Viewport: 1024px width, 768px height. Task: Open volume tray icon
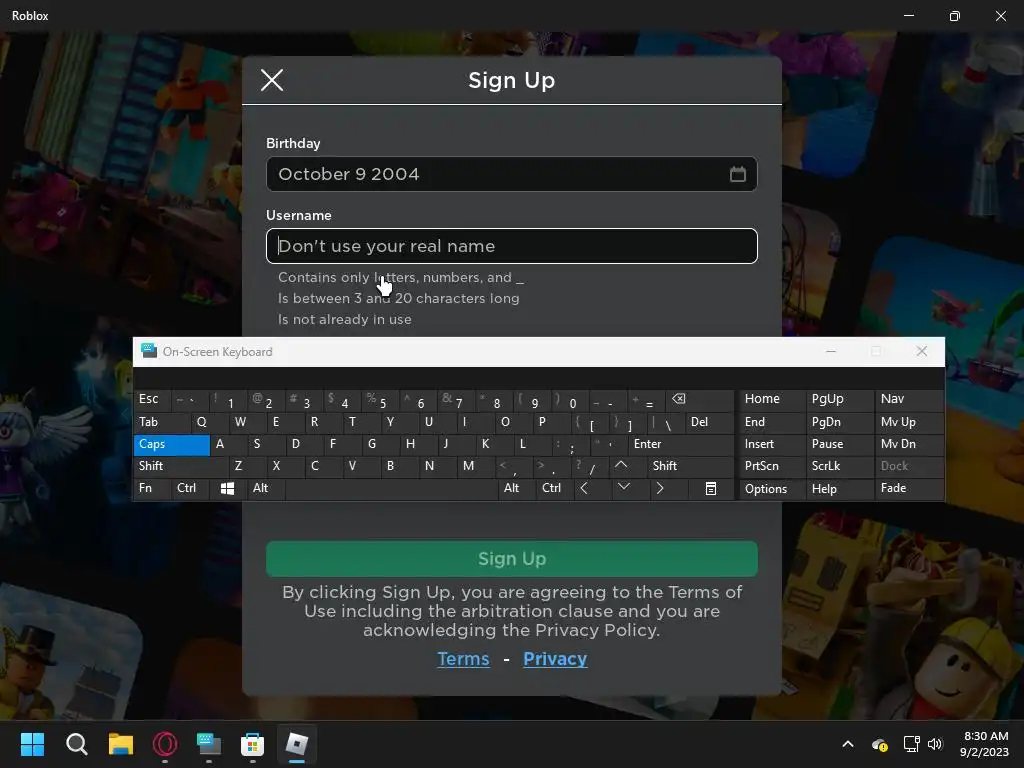coord(935,744)
